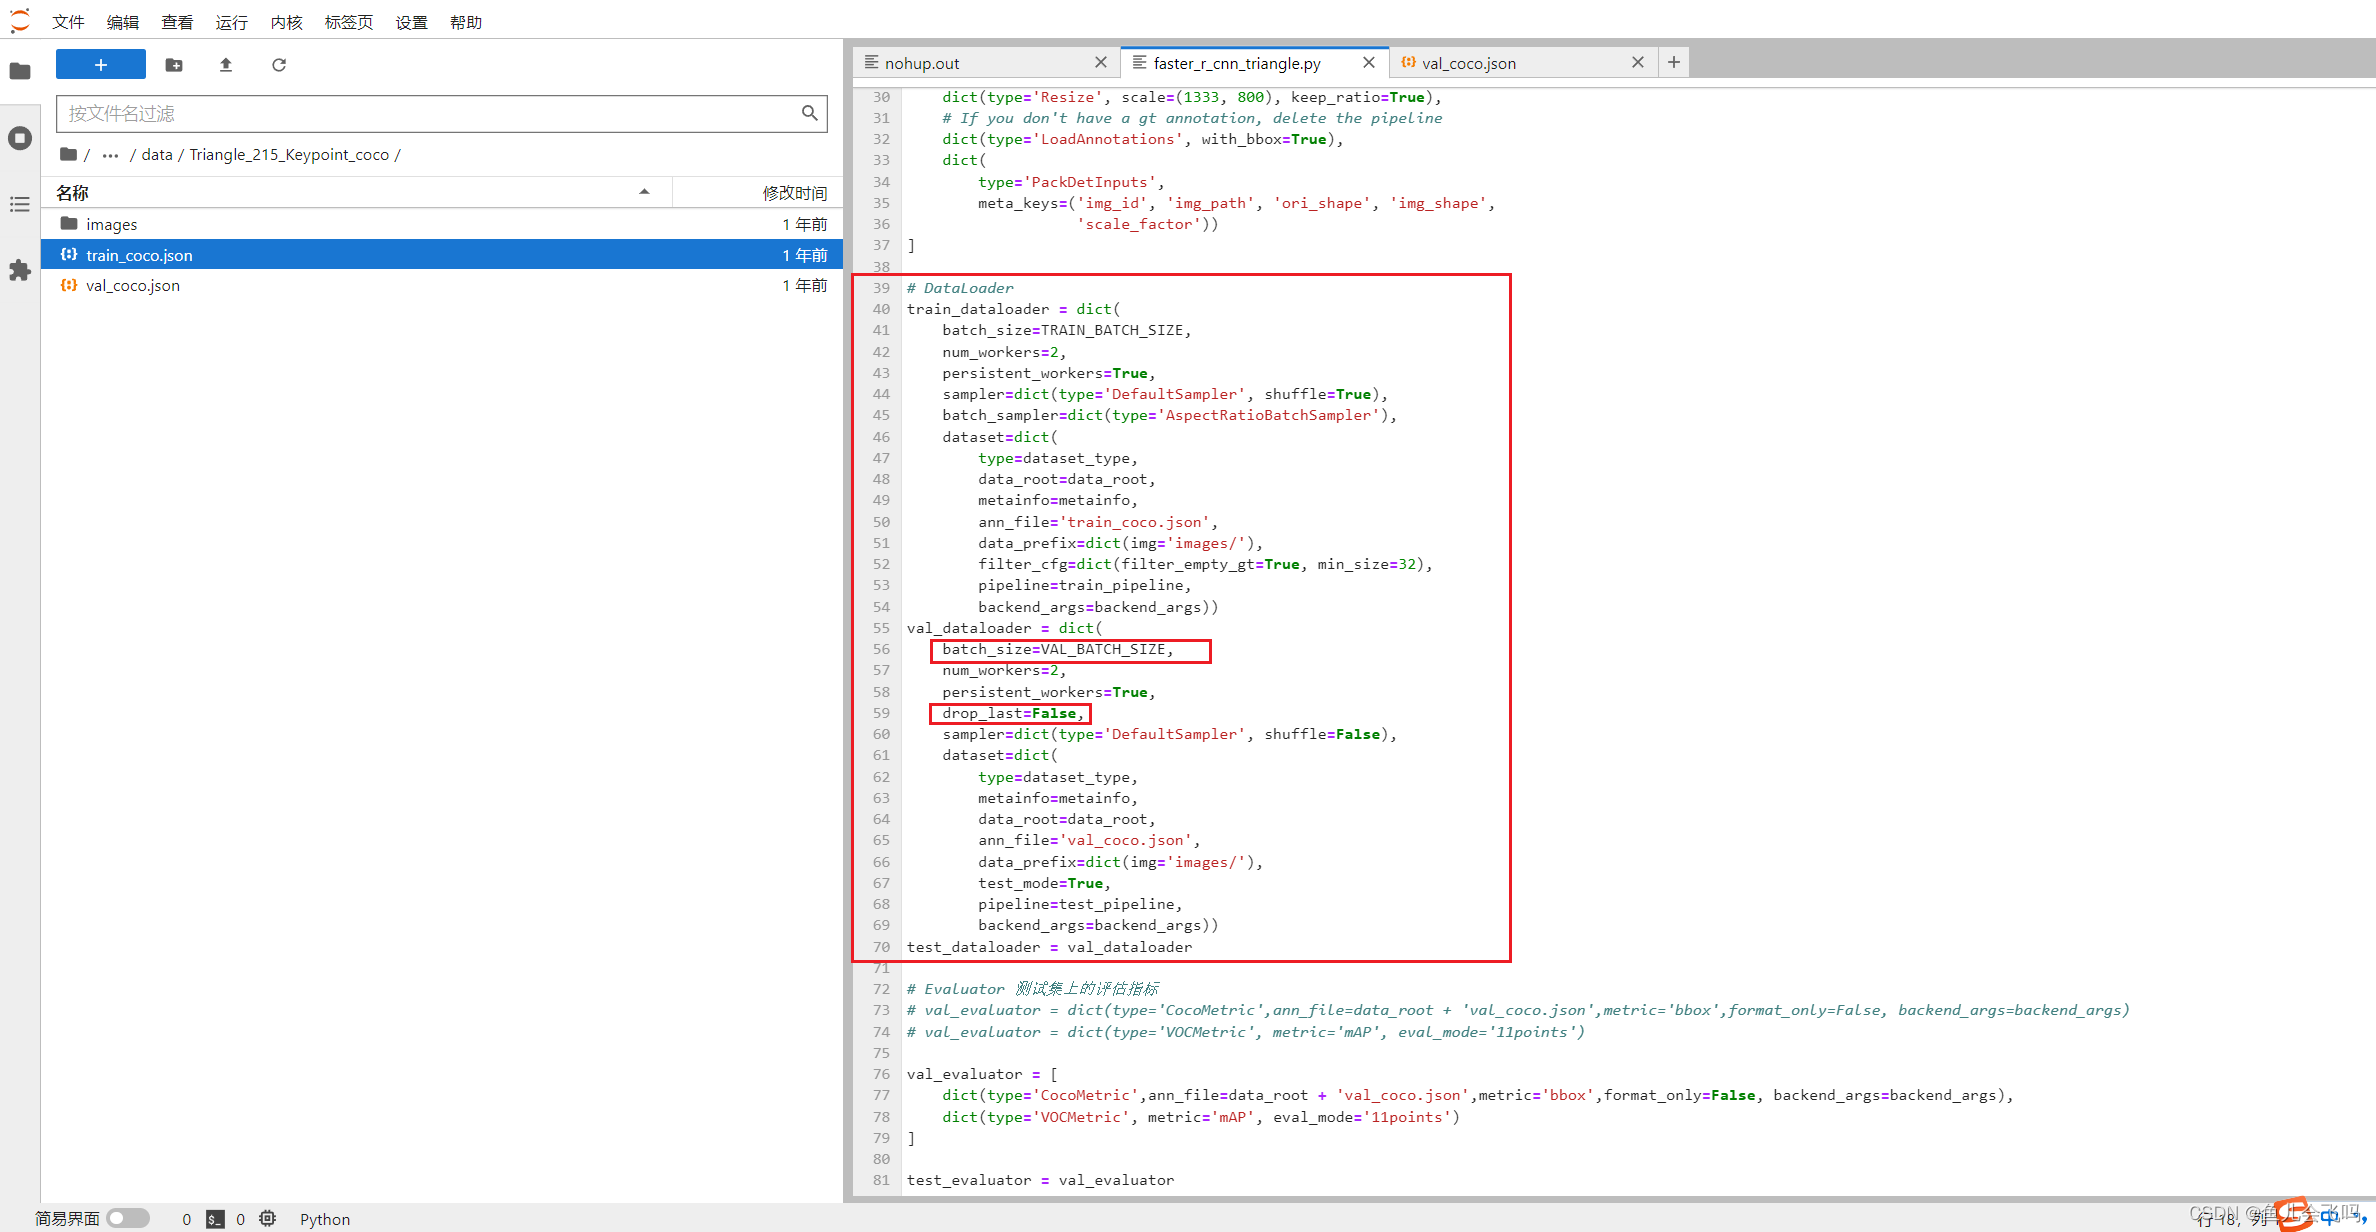This screenshot has height=1232, width=2376.
Task: Toggle the simple interface switch
Action: coord(128,1218)
